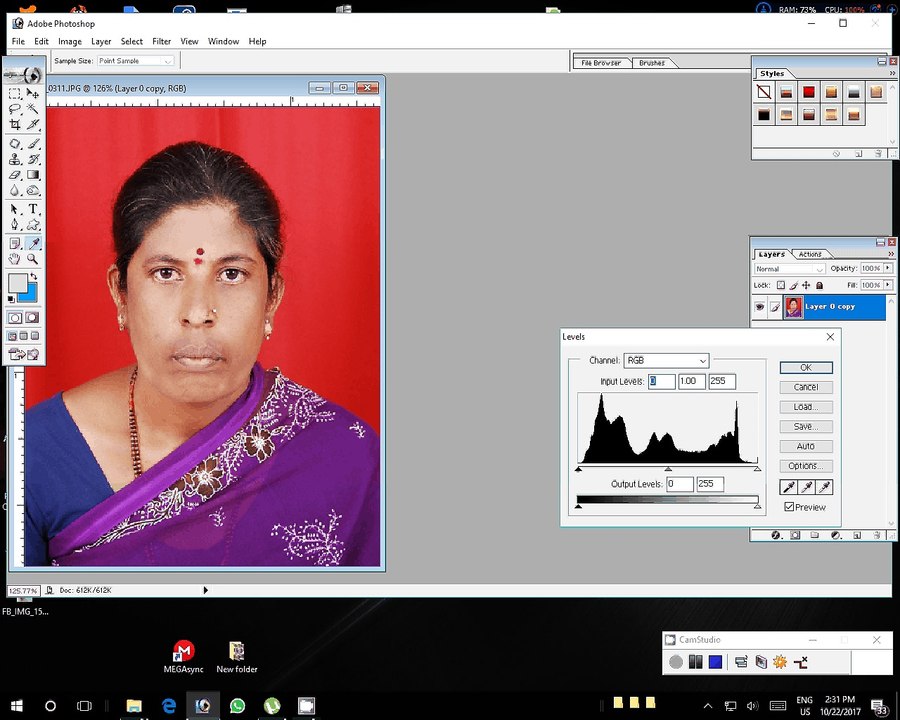Select the Notes tool
Viewport: 900px width, 720px height.
click(x=15, y=243)
